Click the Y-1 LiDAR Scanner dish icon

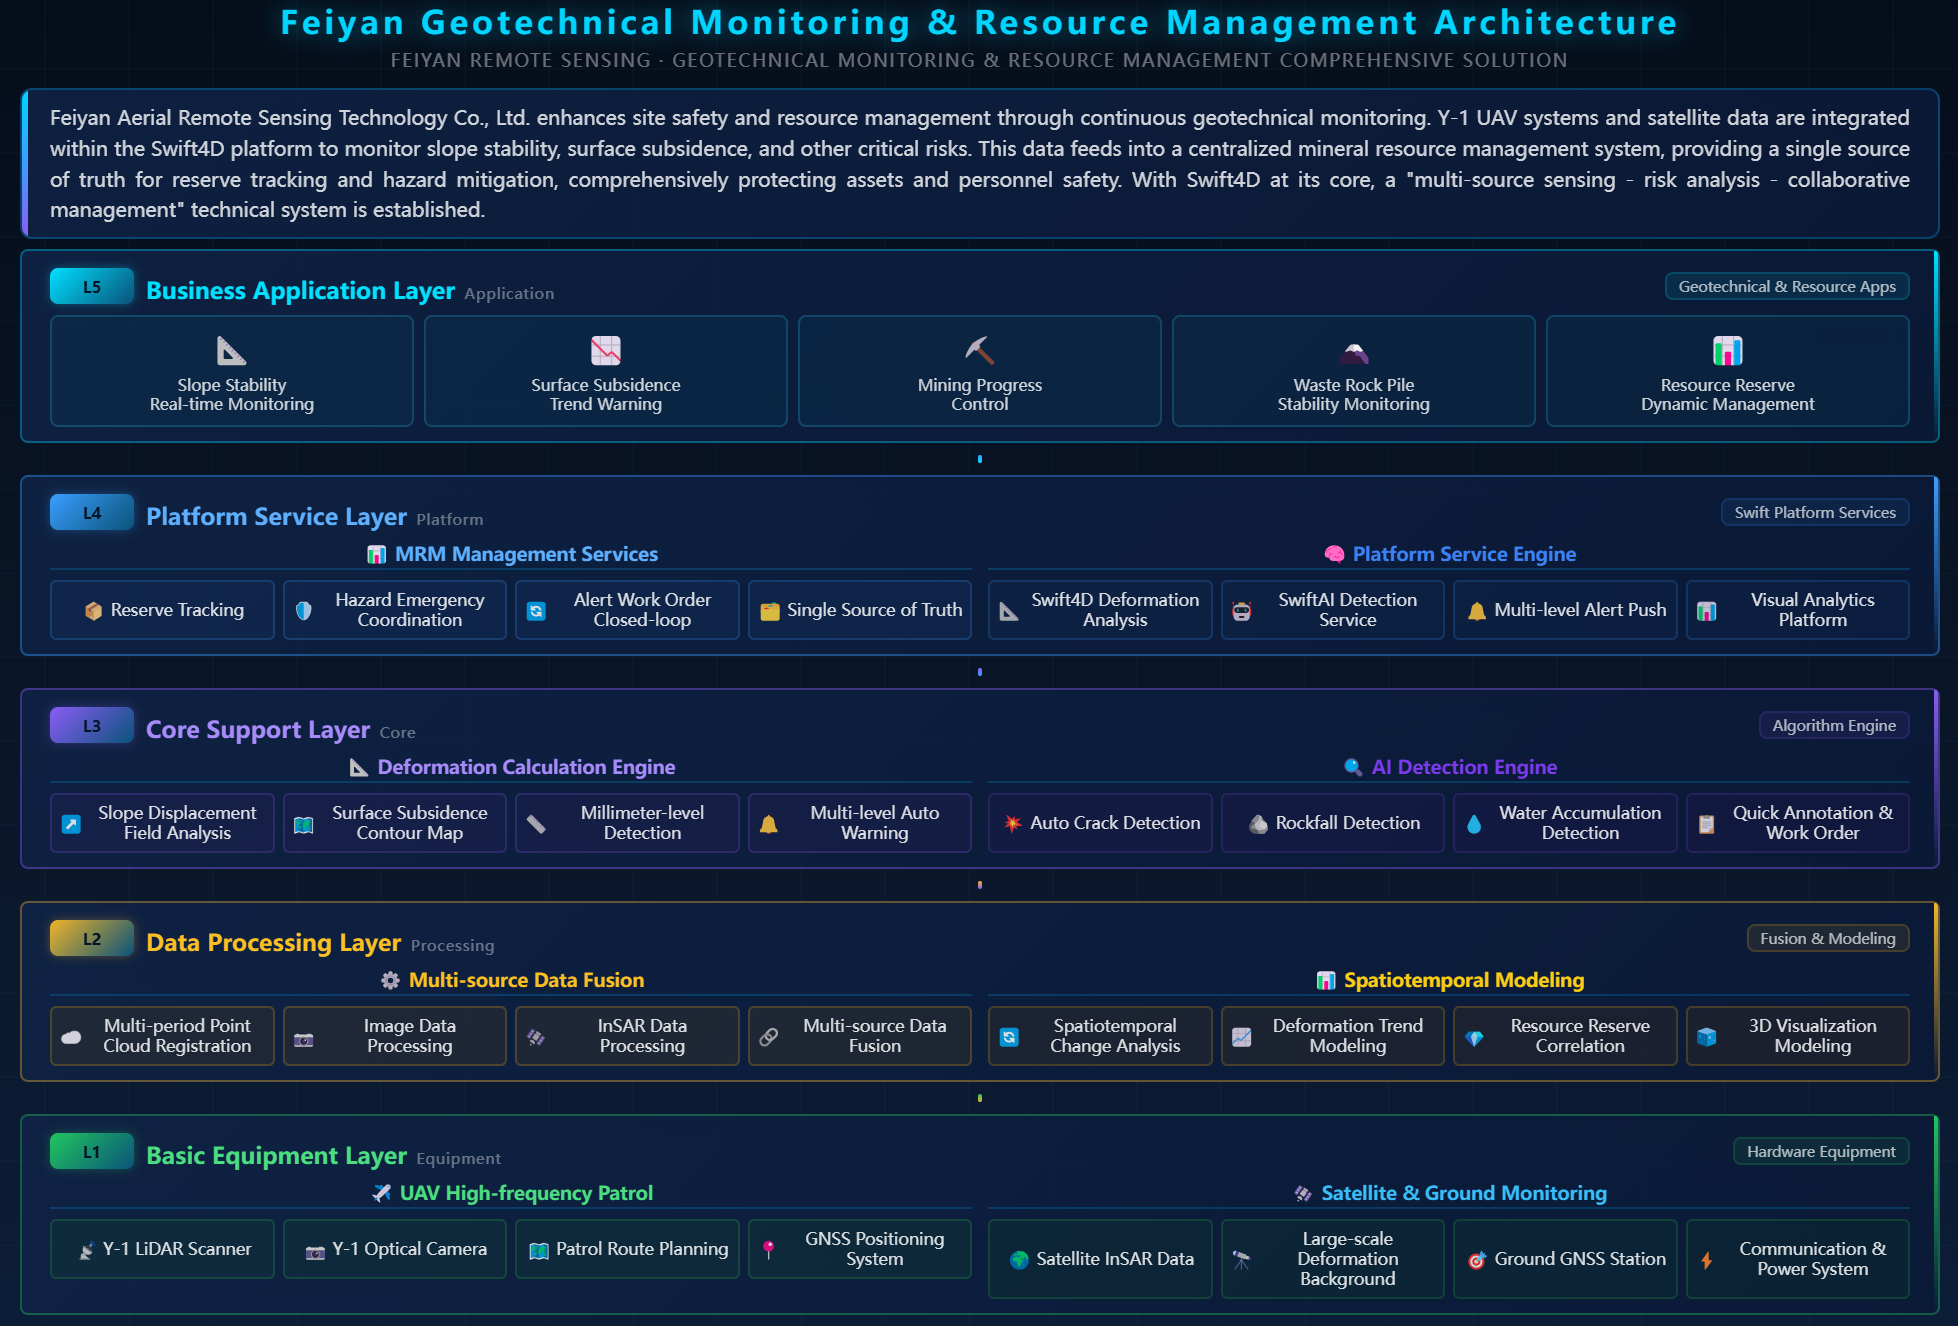point(87,1250)
